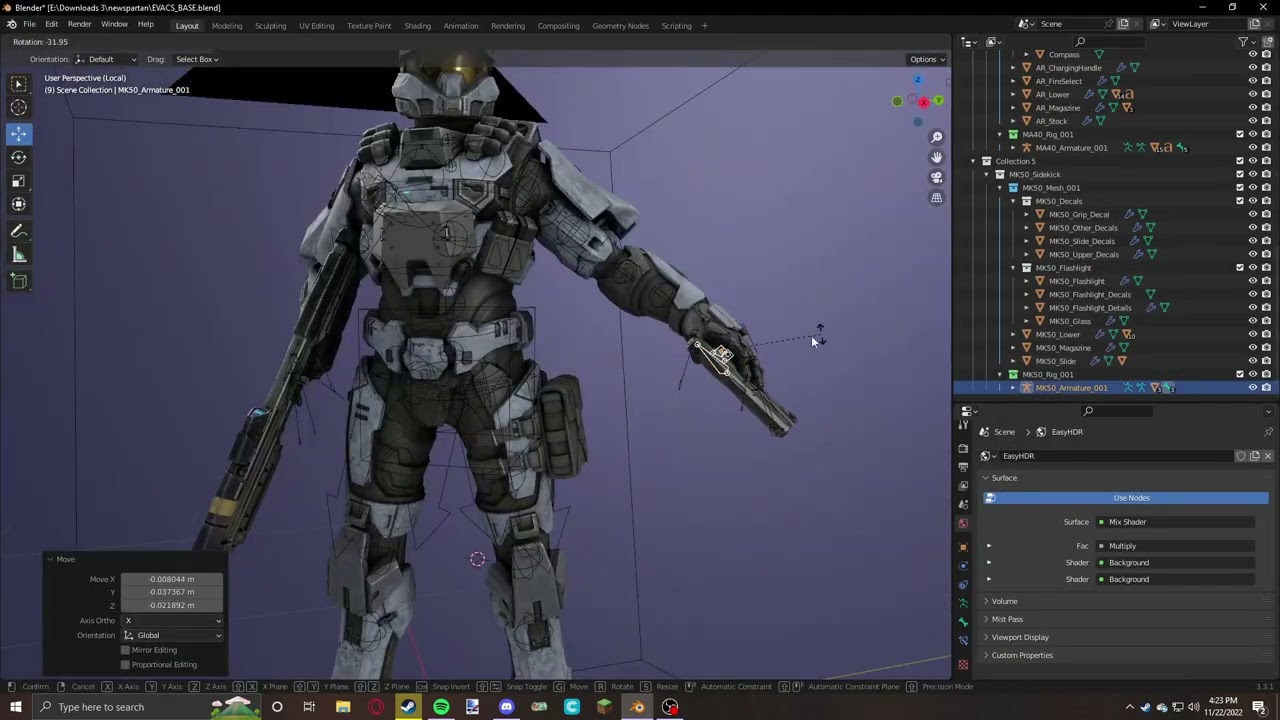1280x720 pixels.
Task: Select the Rotate tool
Action: pyautogui.click(x=19, y=157)
